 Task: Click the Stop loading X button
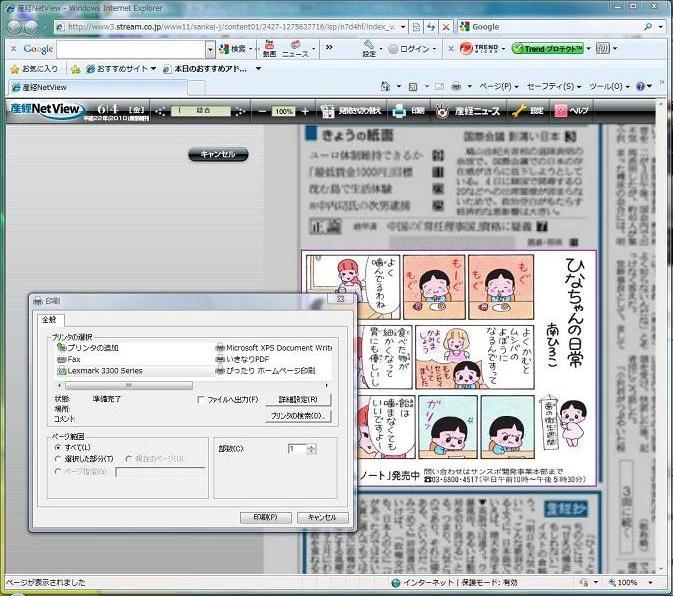446,27
